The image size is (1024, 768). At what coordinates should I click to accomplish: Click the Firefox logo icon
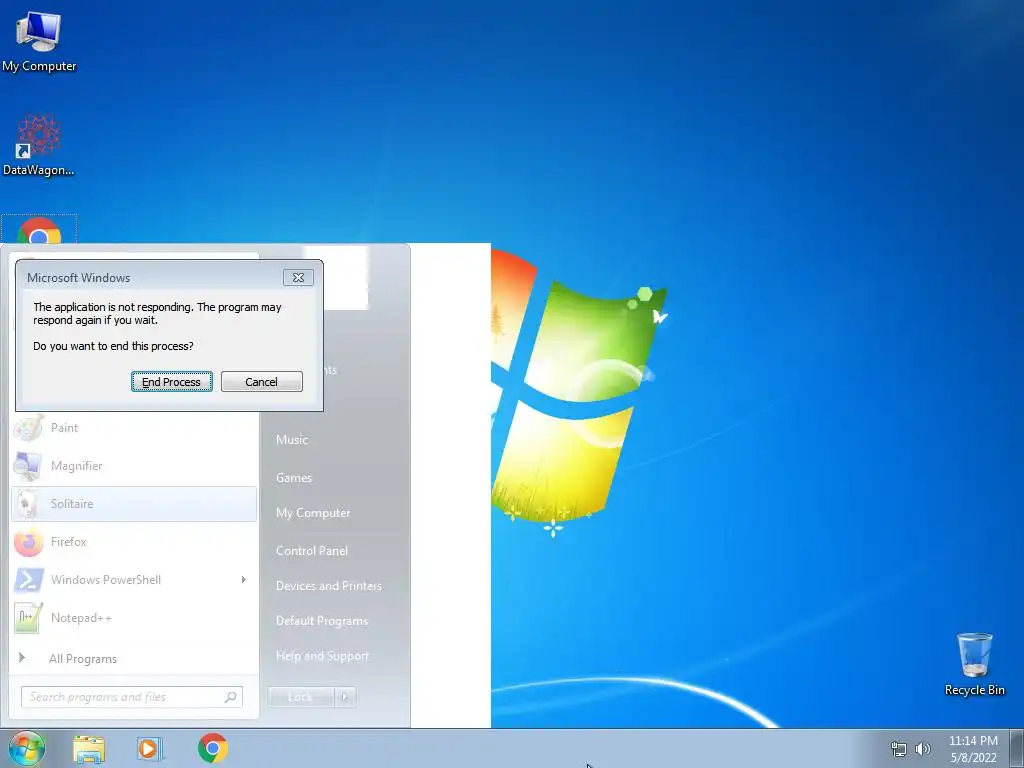pos(28,542)
